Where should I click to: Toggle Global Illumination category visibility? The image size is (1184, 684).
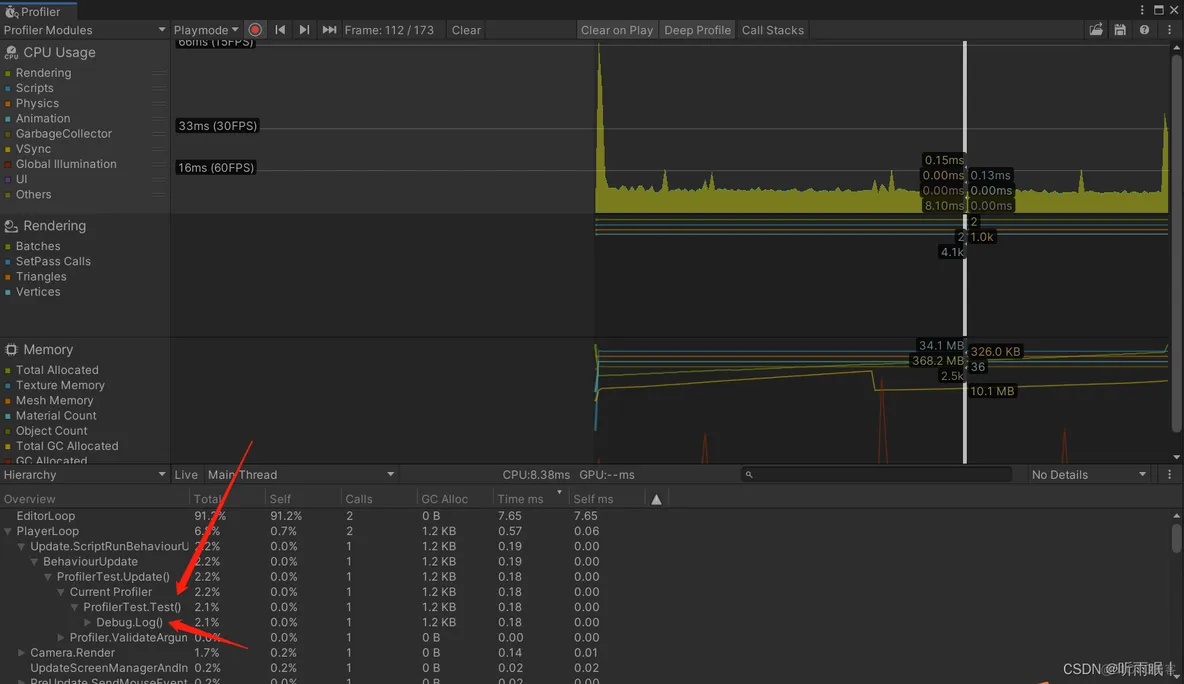(x=8, y=165)
